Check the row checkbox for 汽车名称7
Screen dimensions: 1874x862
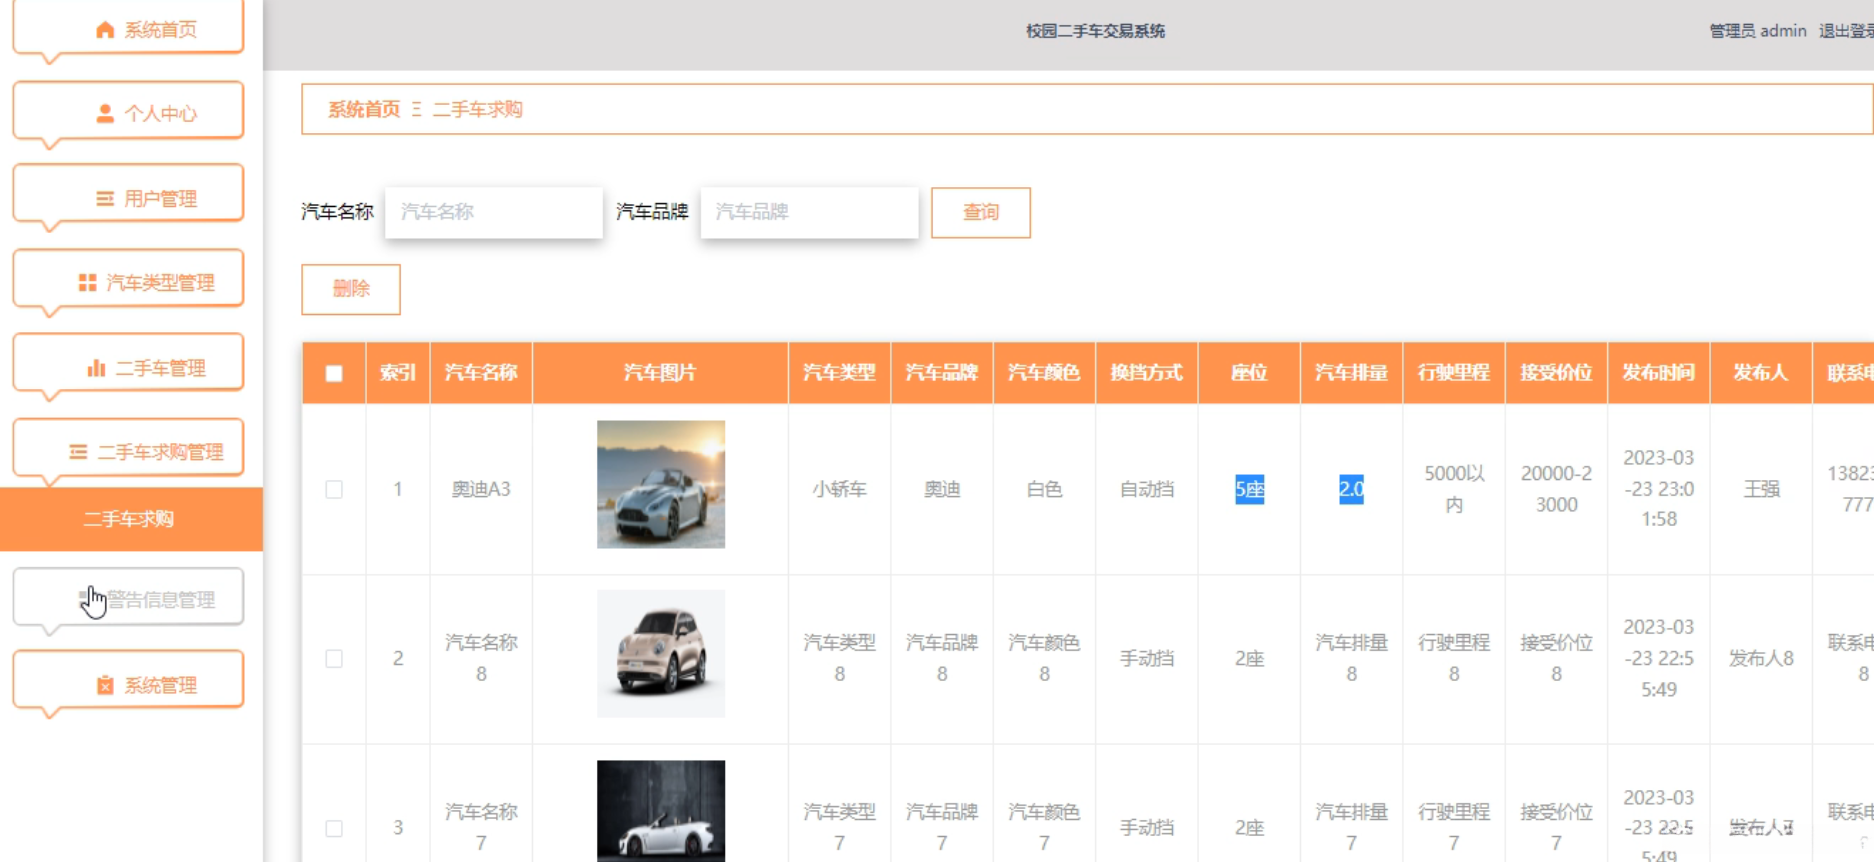point(334,828)
